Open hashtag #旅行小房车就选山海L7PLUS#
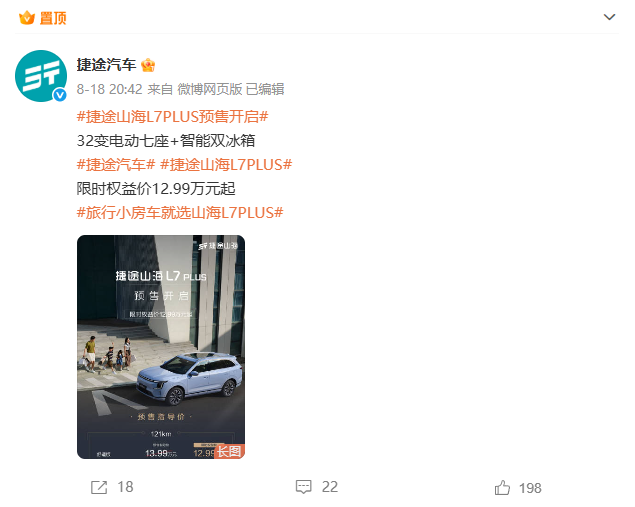 point(180,213)
